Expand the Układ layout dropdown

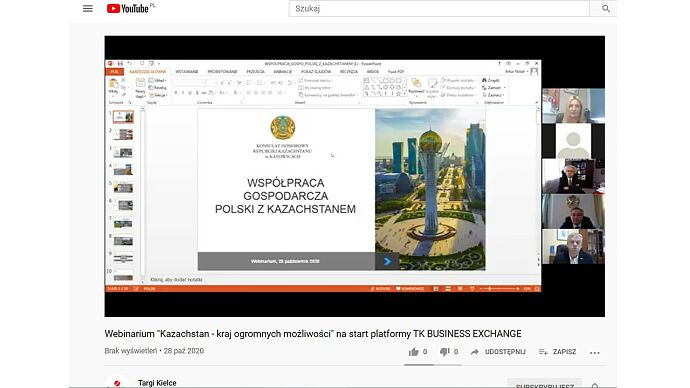coord(158,81)
